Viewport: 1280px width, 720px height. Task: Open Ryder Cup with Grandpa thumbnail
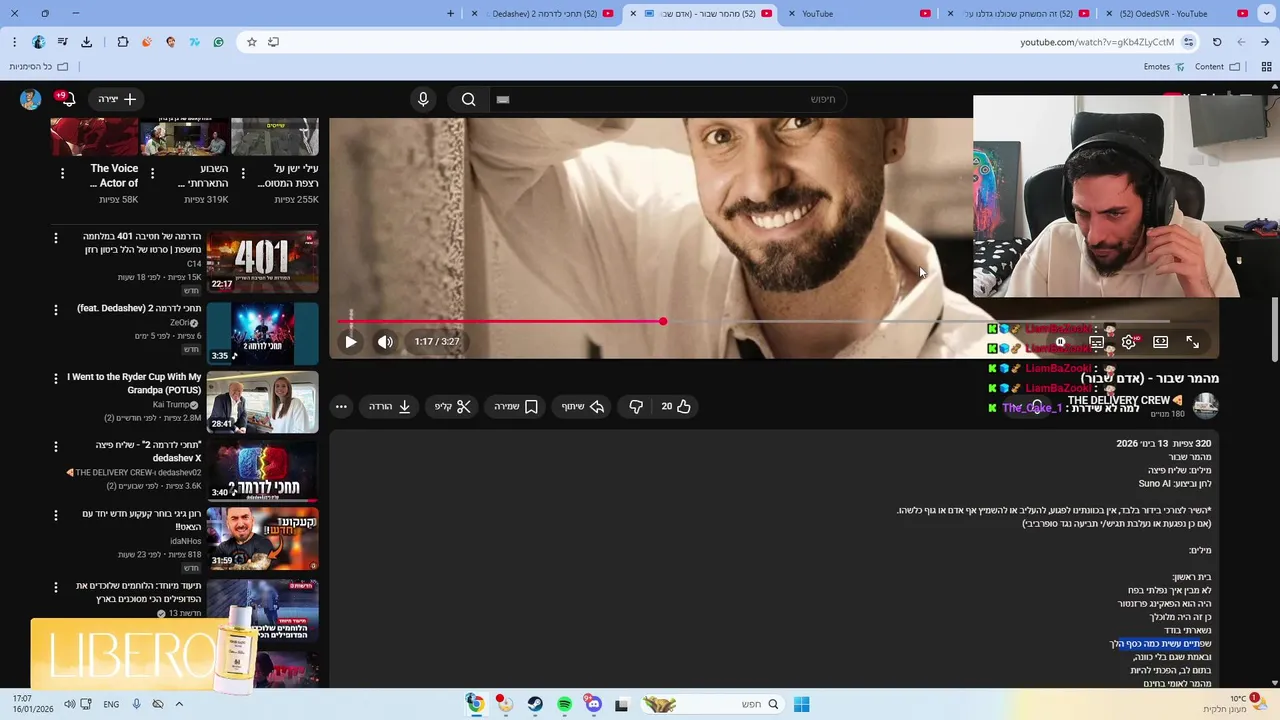[x=263, y=402]
